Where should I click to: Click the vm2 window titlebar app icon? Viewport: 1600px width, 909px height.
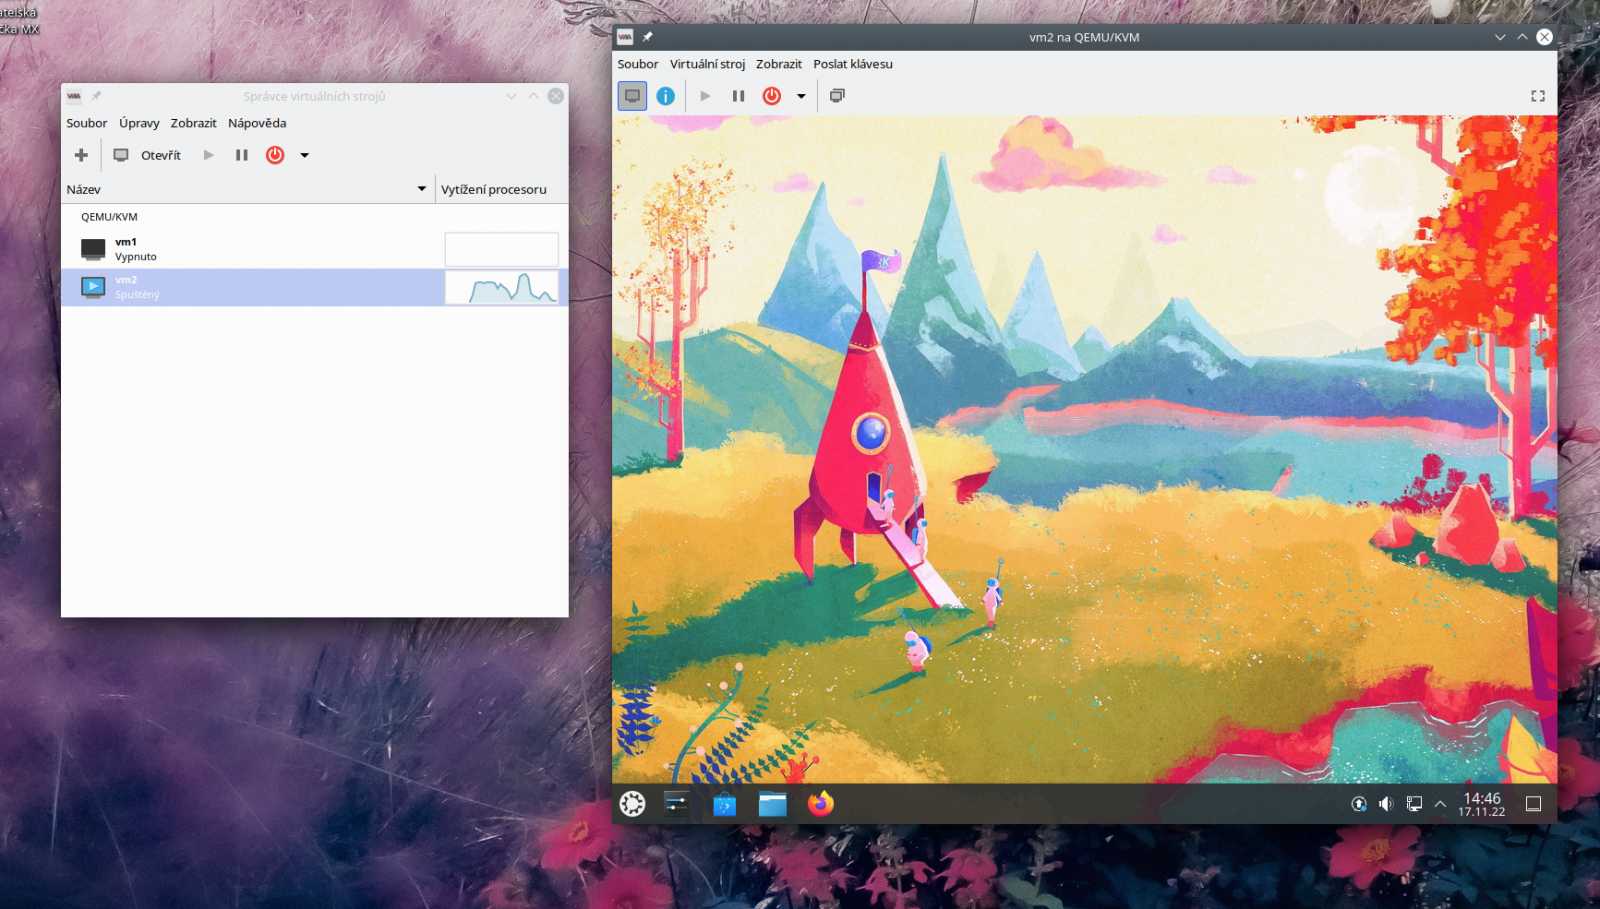point(625,37)
